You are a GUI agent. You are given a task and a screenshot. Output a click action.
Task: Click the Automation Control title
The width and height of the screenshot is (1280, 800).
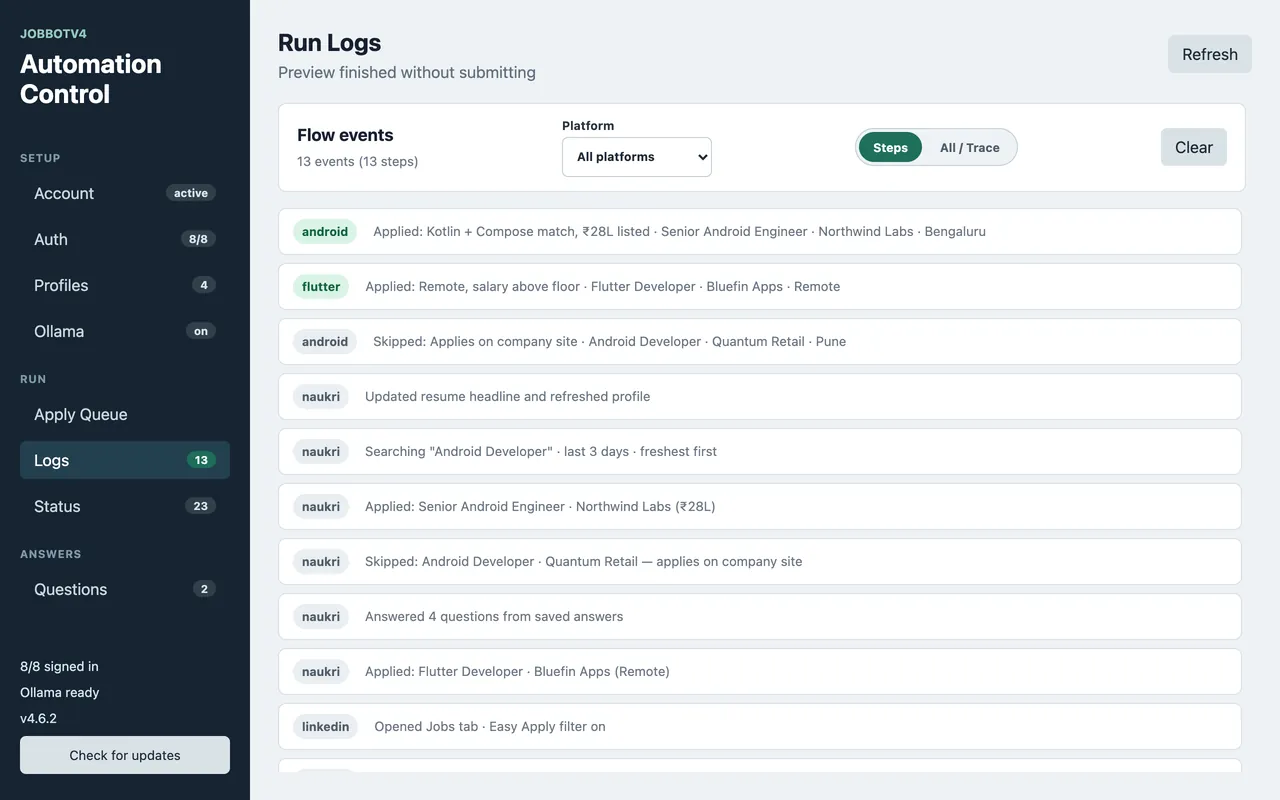(91, 79)
